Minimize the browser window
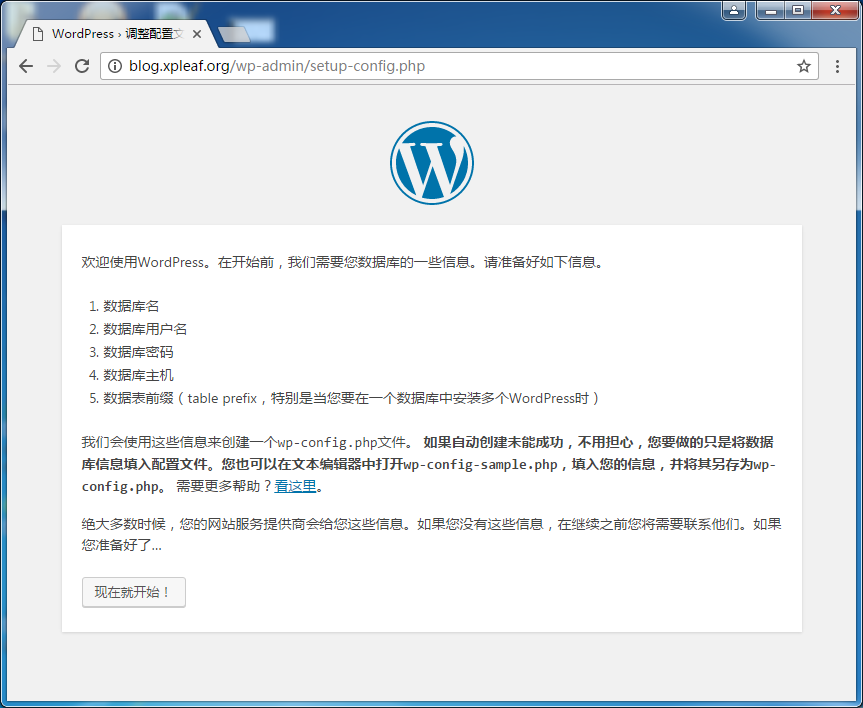Image resolution: width=863 pixels, height=708 pixels. [x=771, y=10]
